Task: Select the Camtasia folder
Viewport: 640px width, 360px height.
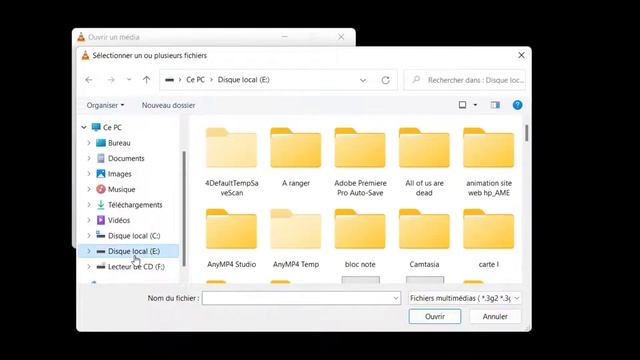Action: pyautogui.click(x=424, y=239)
